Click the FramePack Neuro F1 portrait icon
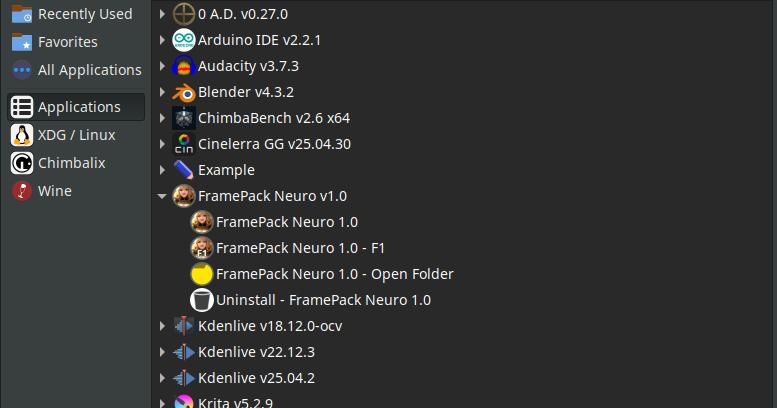777x408 pixels. point(202,248)
